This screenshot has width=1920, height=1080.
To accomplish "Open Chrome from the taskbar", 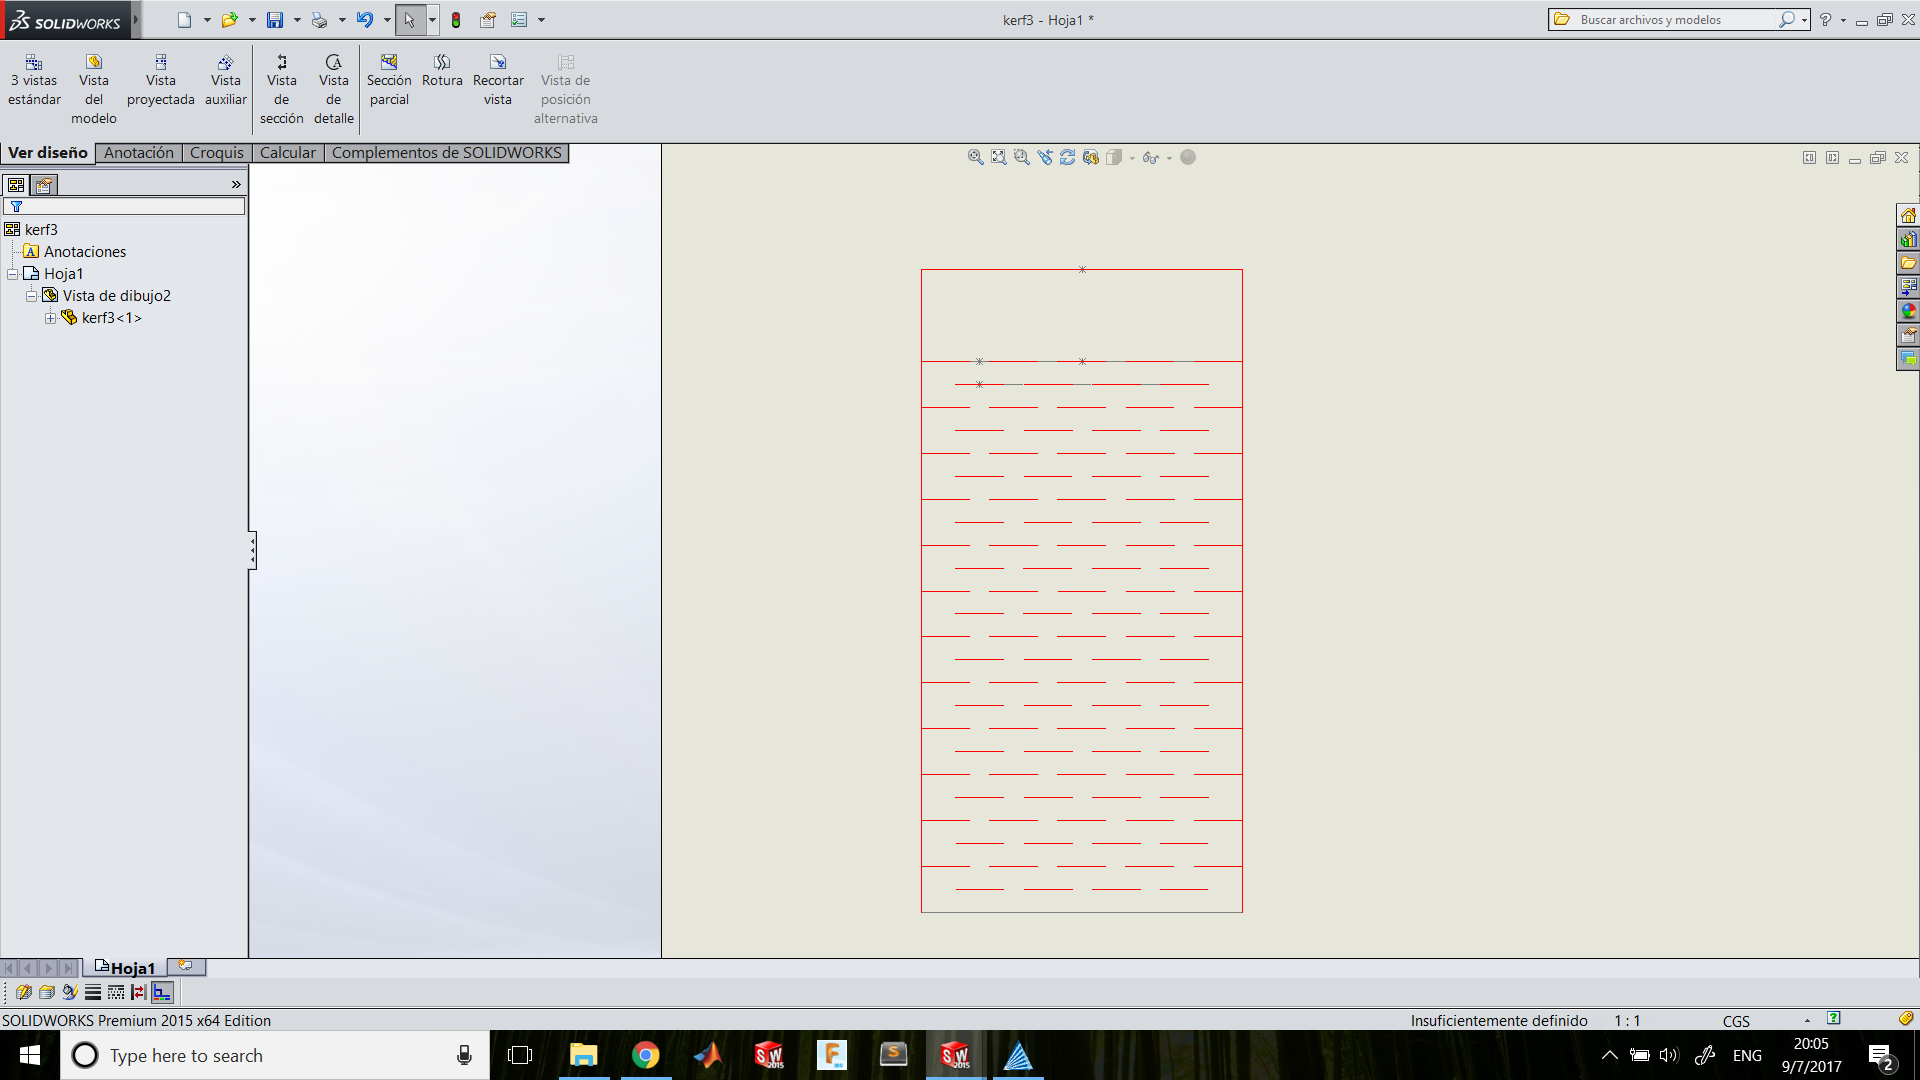I will pyautogui.click(x=646, y=1055).
